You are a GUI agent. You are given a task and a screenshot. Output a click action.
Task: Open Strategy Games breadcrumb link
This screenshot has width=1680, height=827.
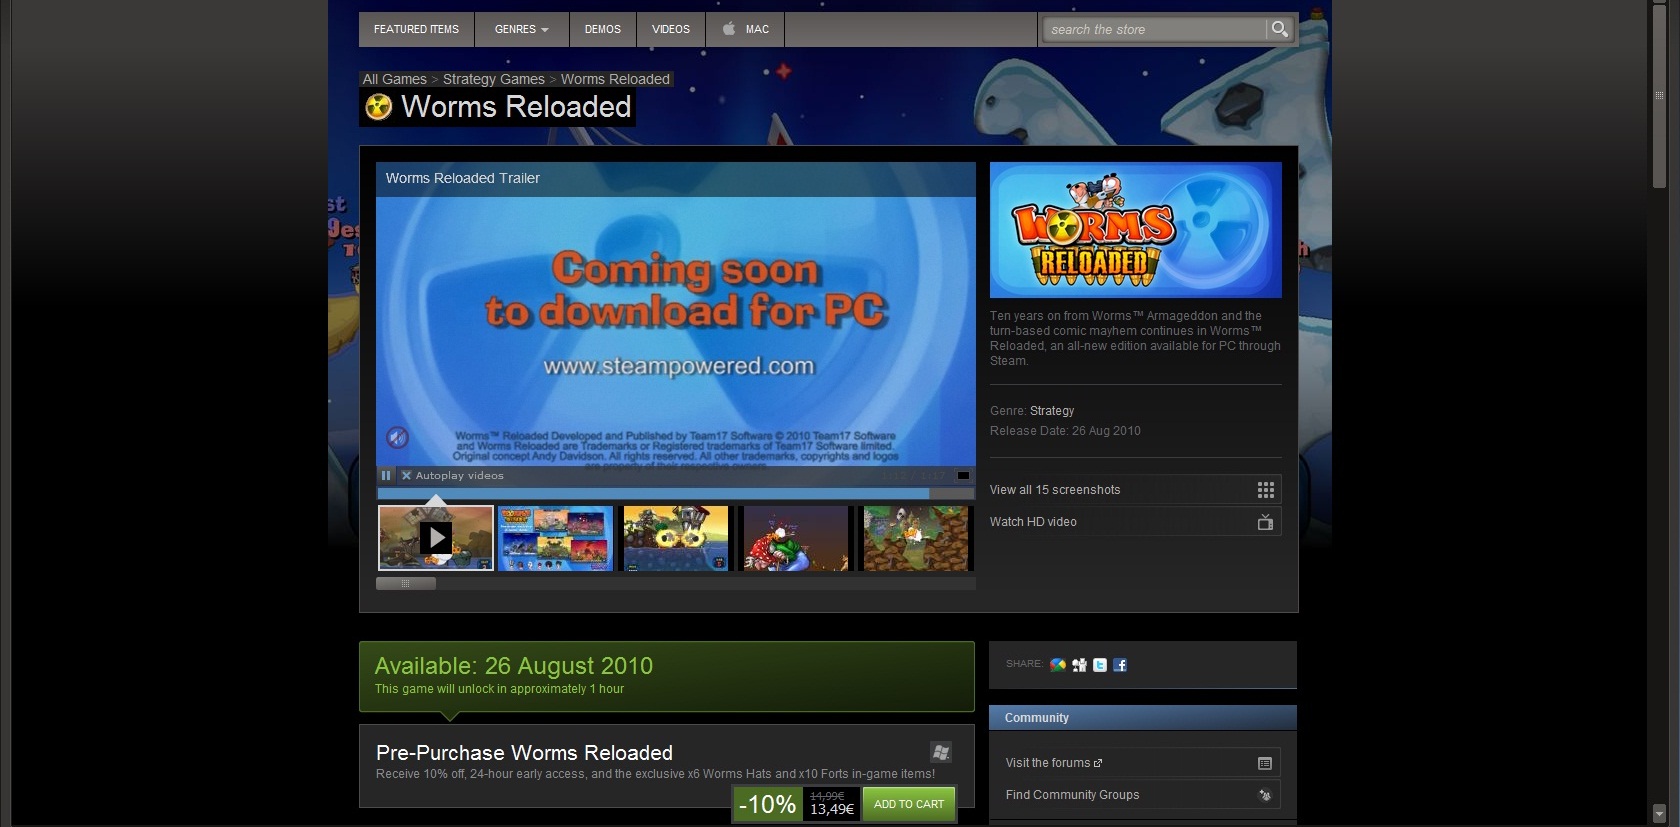tap(494, 79)
